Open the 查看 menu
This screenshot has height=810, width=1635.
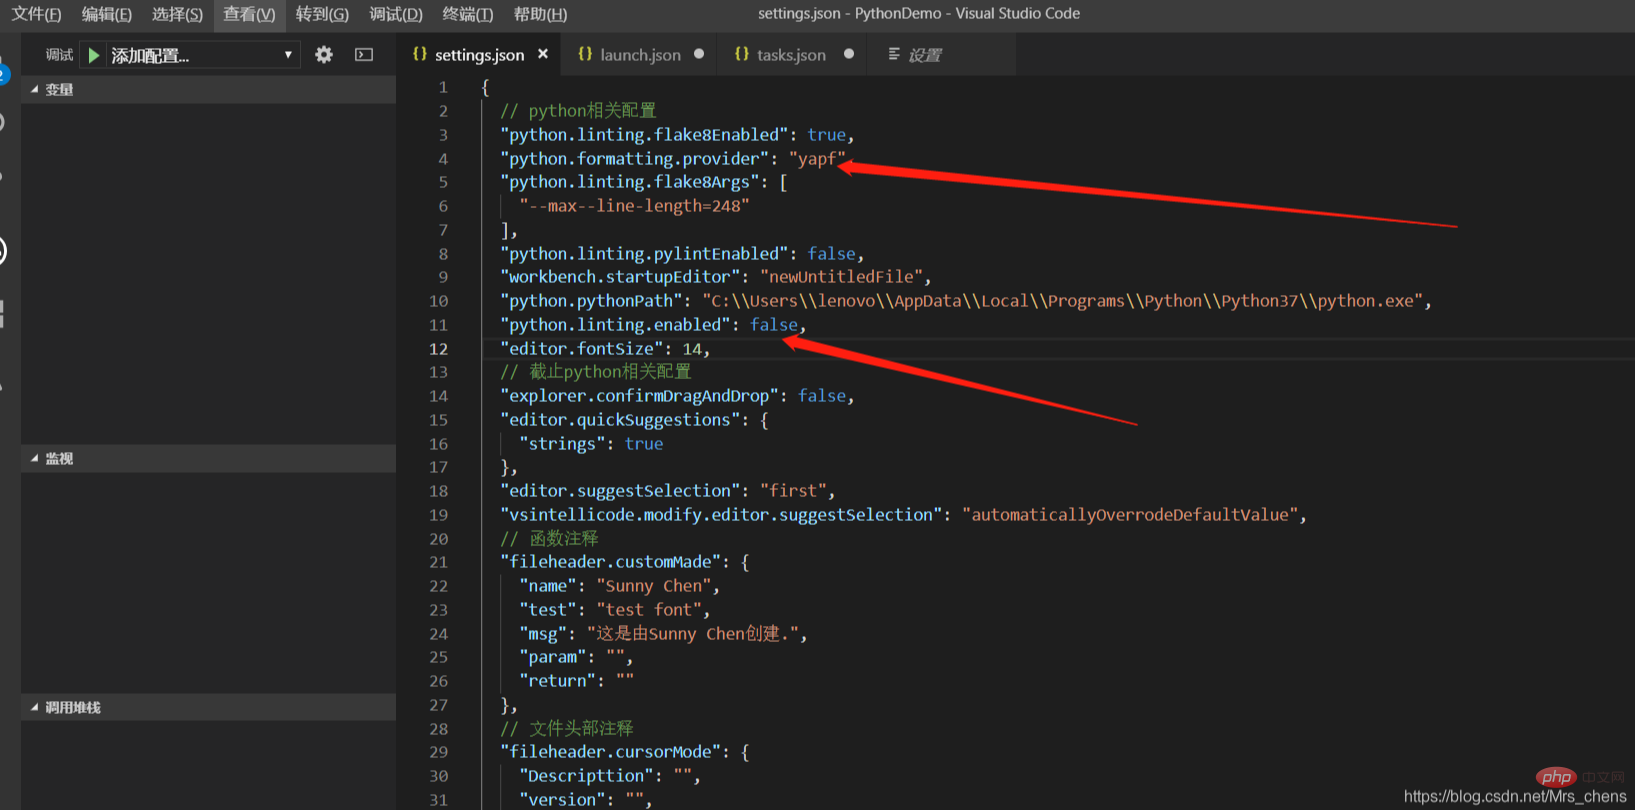coord(249,14)
